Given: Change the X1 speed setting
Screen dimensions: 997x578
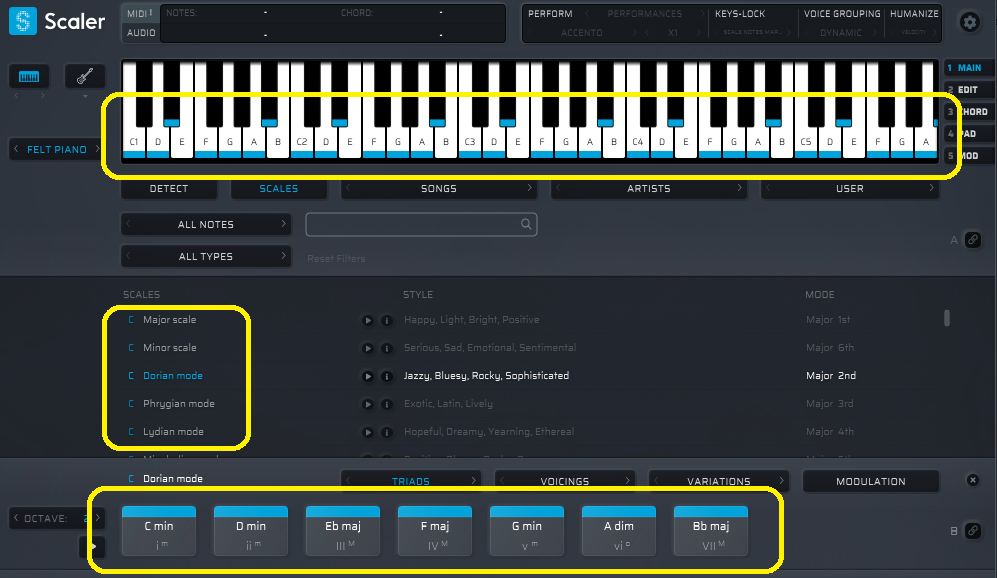Looking at the screenshot, I should 673,32.
